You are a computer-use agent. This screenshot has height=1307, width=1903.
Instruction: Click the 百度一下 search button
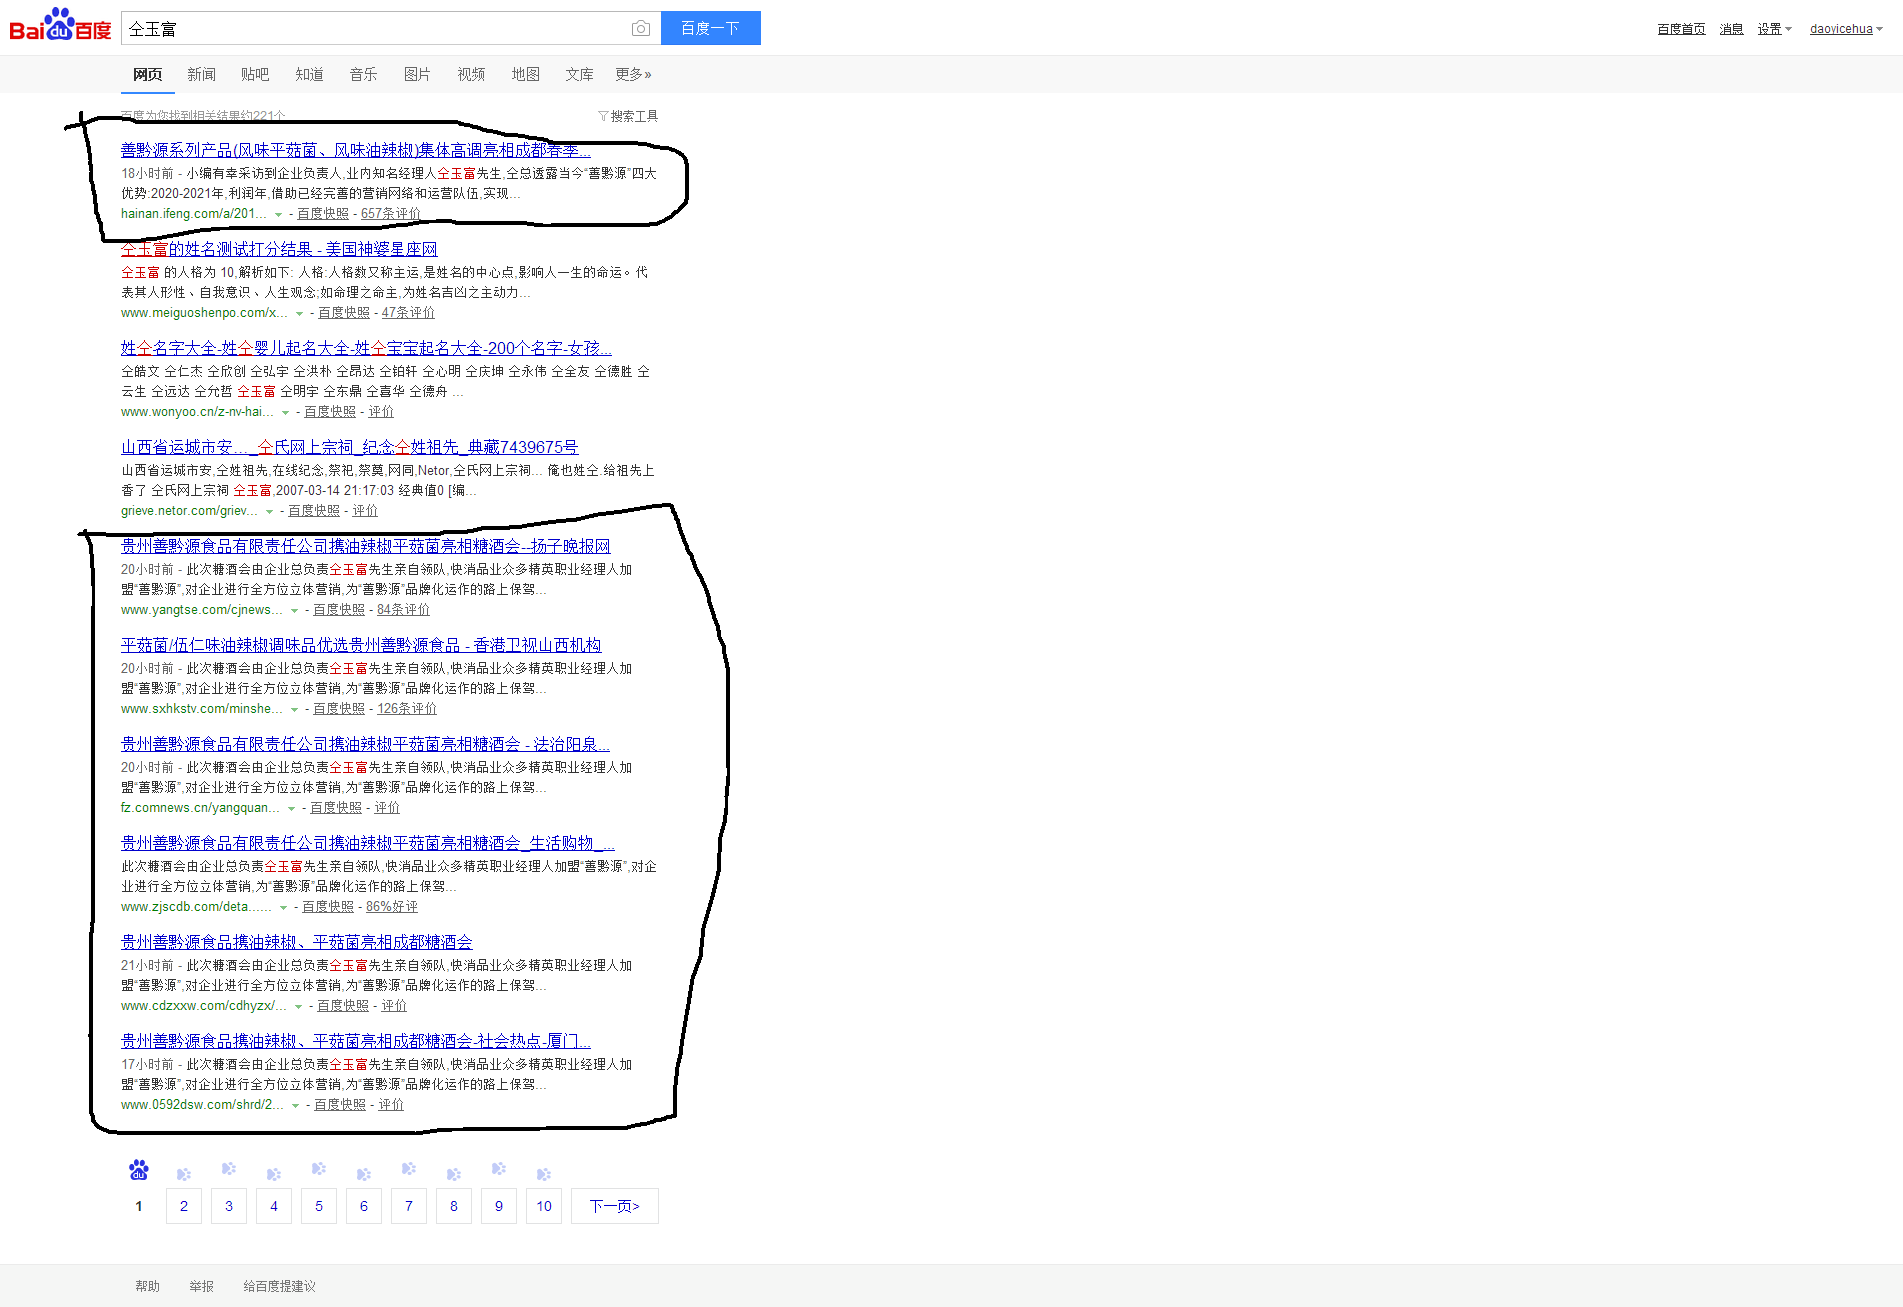point(711,28)
